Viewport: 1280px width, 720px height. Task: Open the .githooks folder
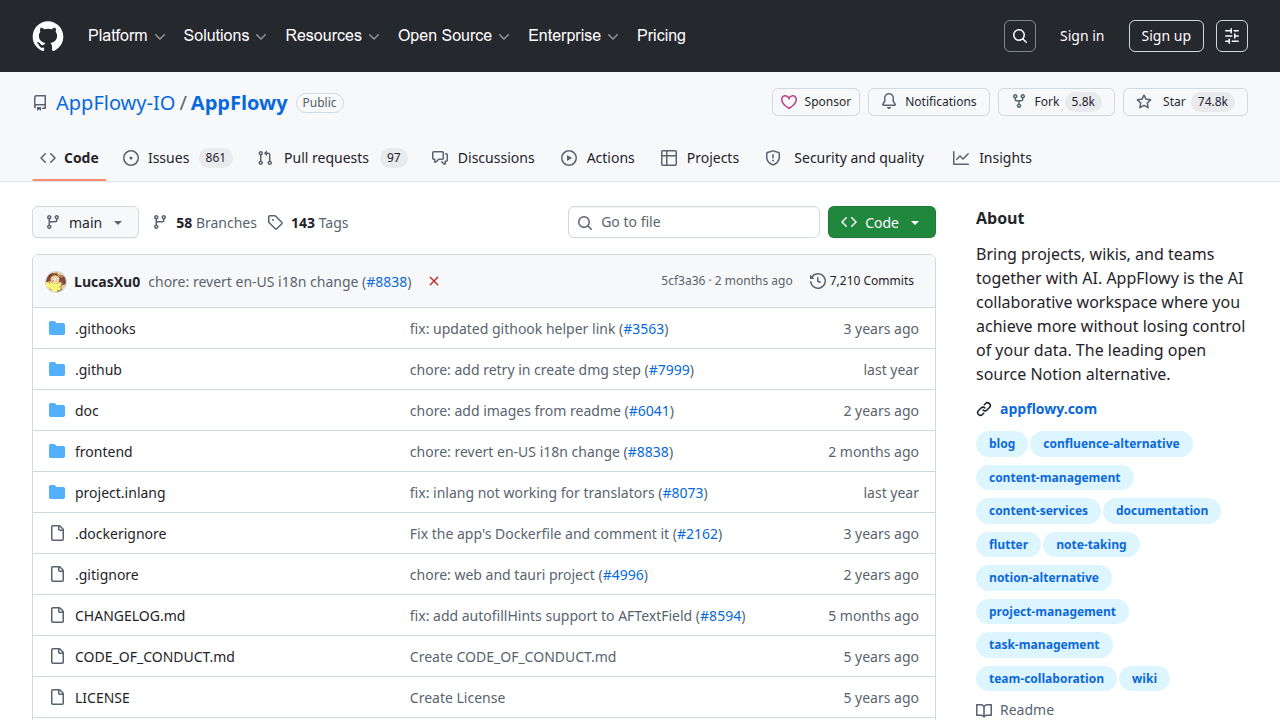click(105, 329)
